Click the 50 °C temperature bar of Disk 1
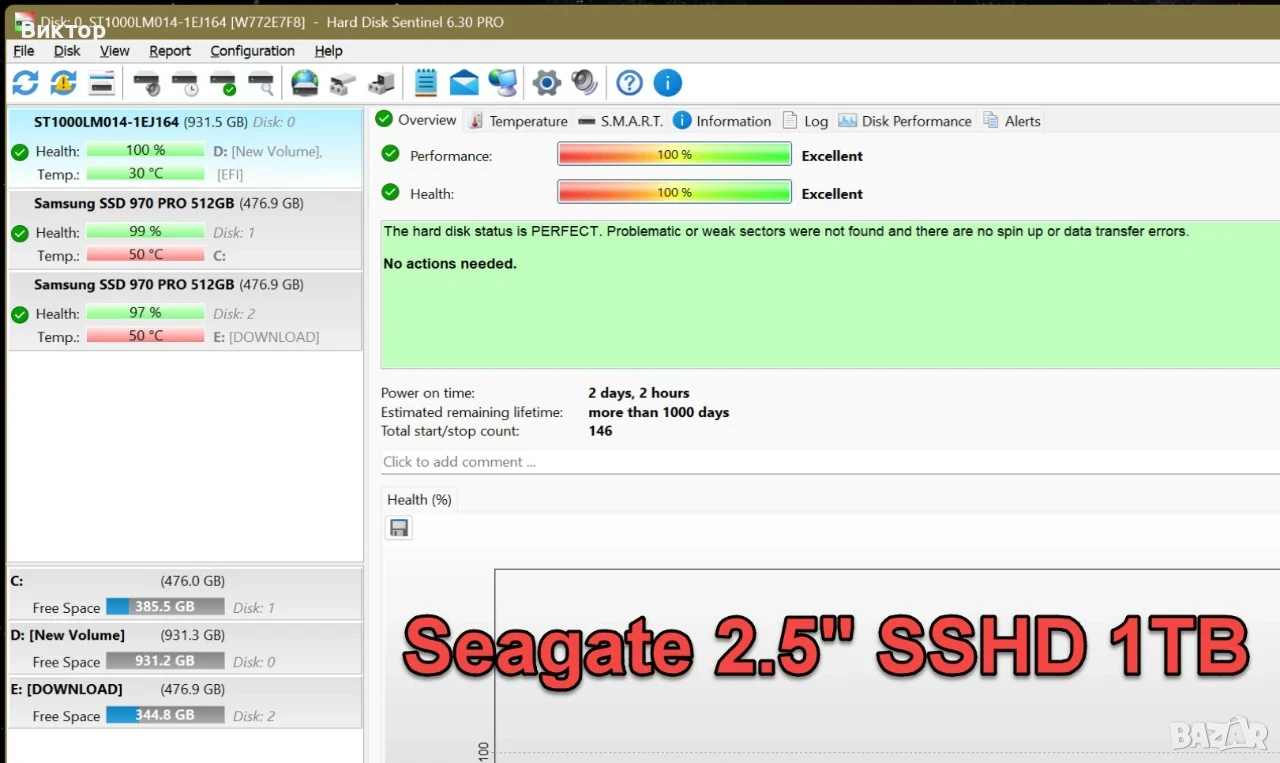Image resolution: width=1280 pixels, height=763 pixels. (145, 255)
